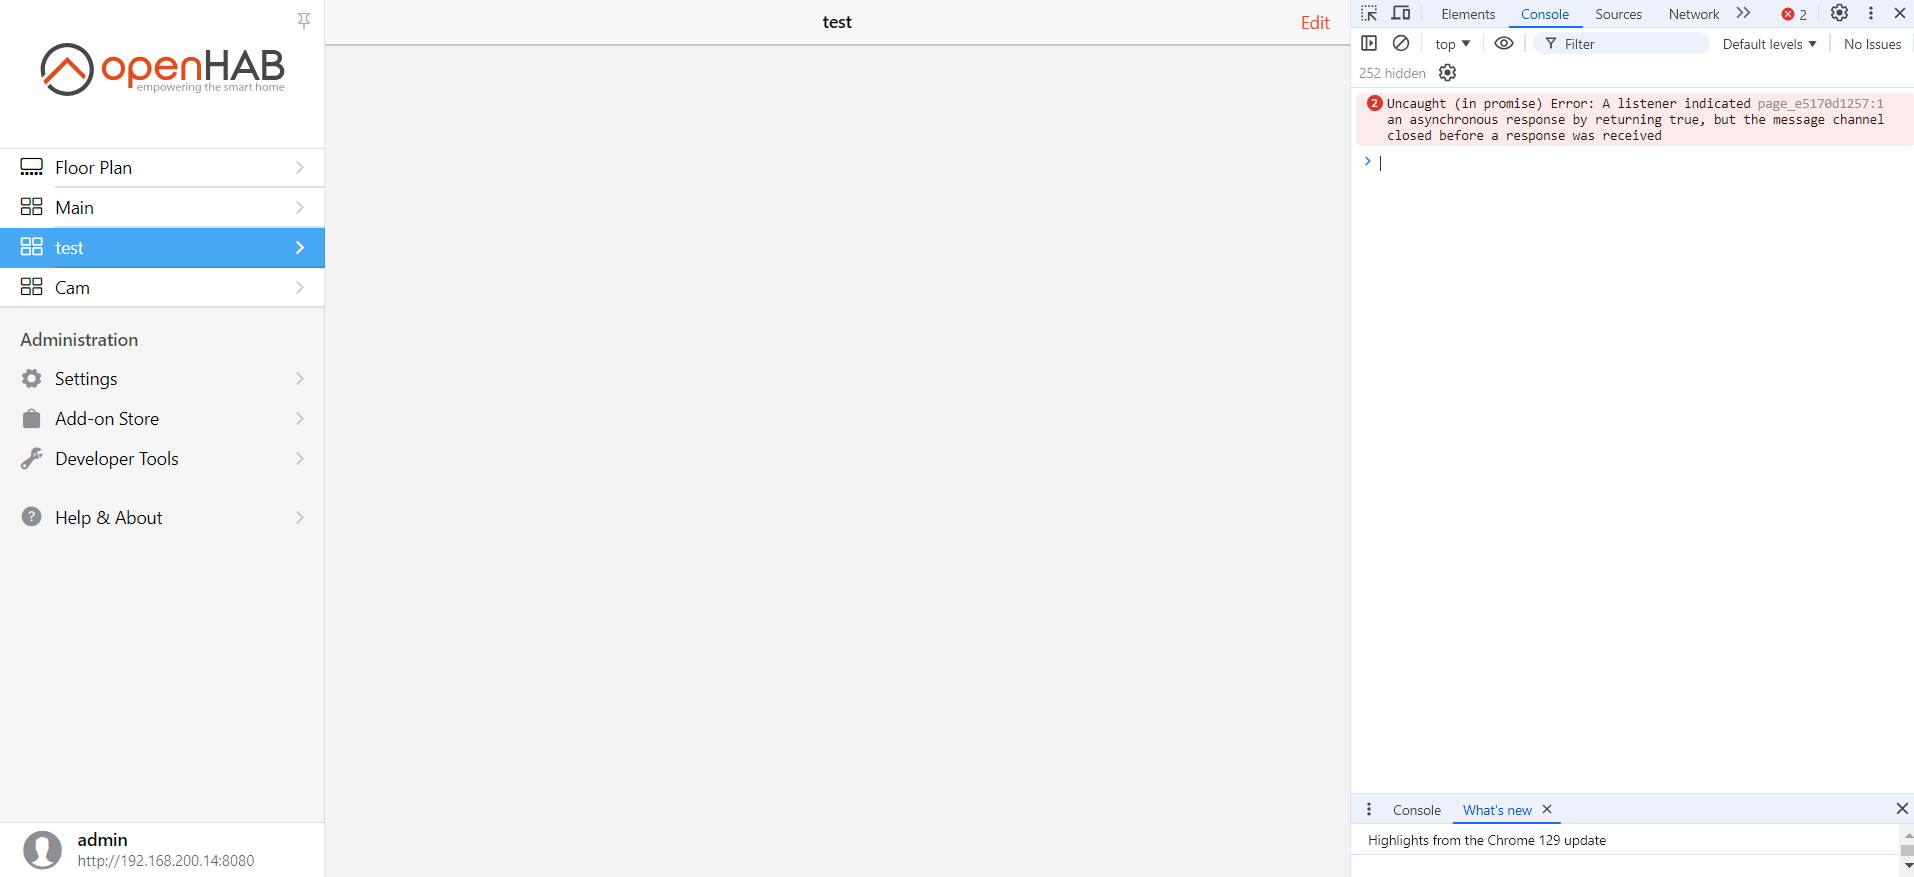
Task: Switch to the Network tab
Action: click(x=1693, y=14)
